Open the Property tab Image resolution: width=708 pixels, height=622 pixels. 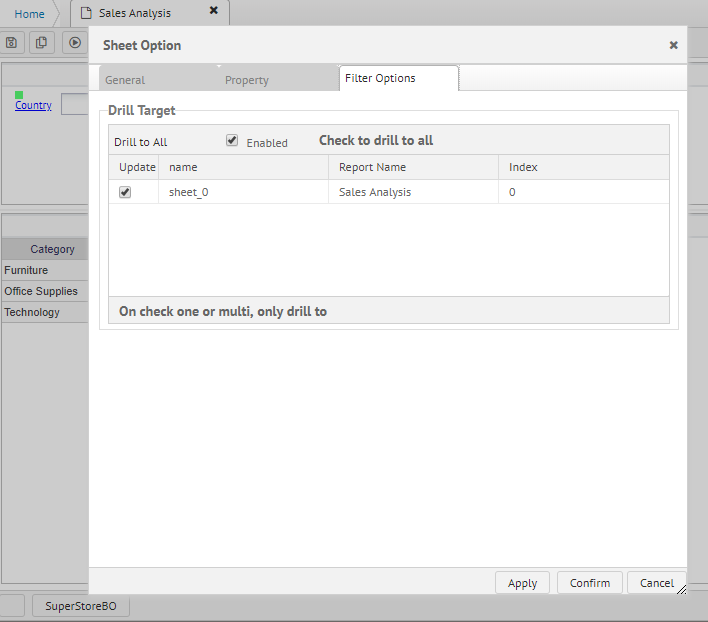click(246, 80)
